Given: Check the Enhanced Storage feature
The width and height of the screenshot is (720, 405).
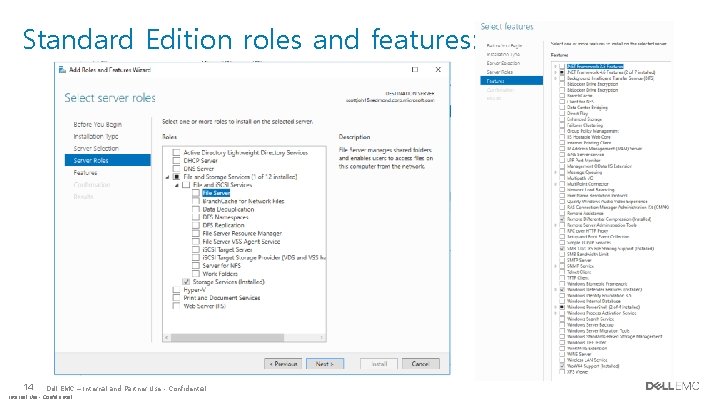Looking at the screenshot, I should click(562, 119).
